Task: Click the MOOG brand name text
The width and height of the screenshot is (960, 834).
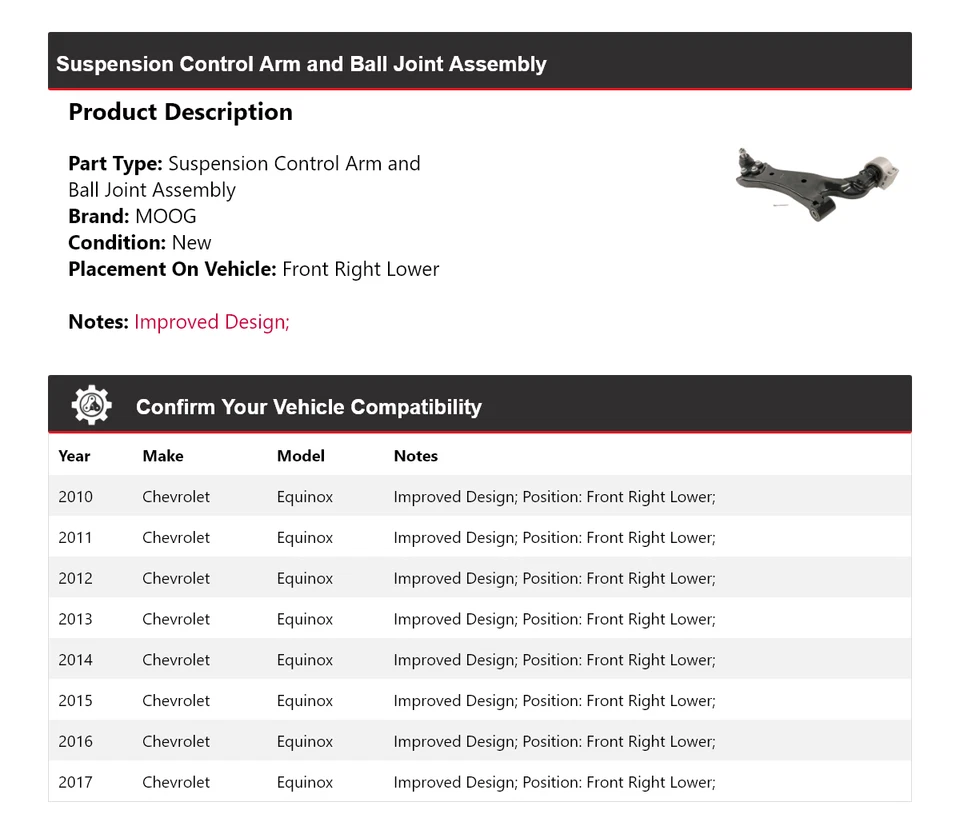Action: click(x=166, y=216)
